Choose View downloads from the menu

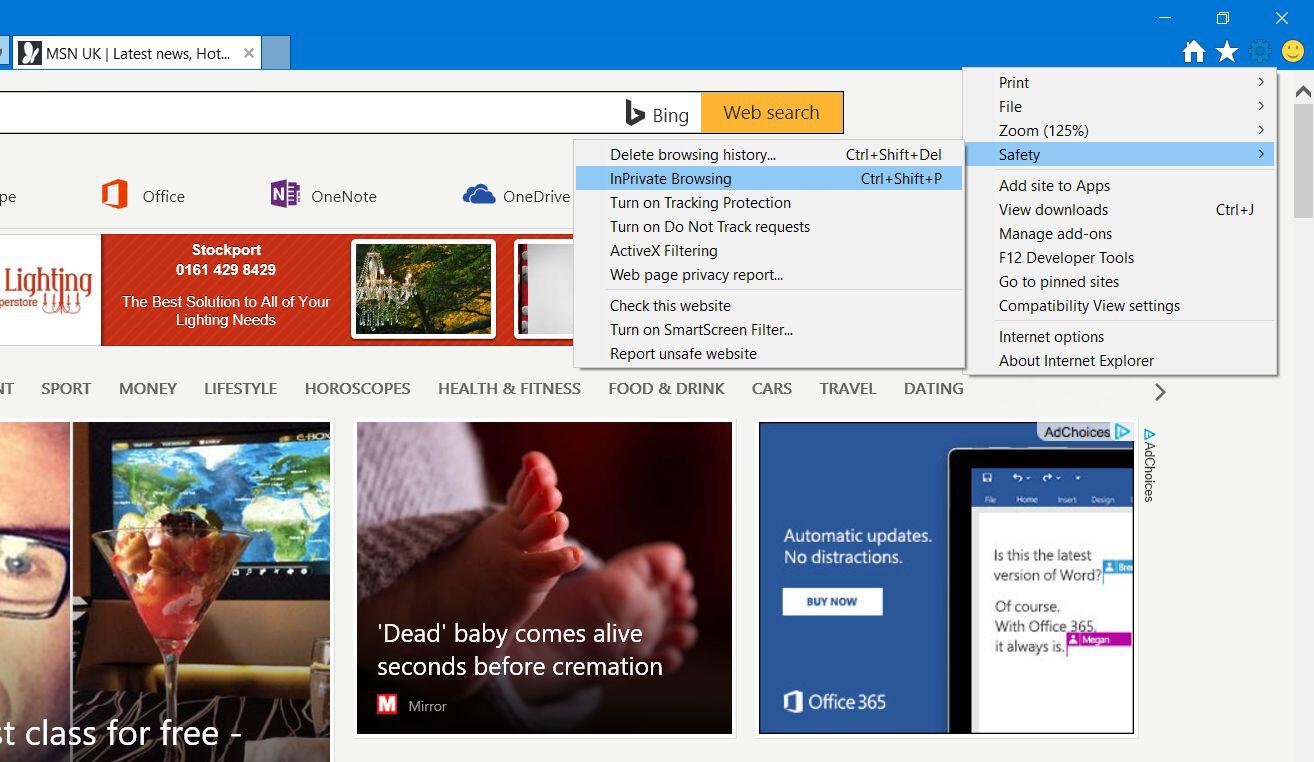click(1120, 209)
